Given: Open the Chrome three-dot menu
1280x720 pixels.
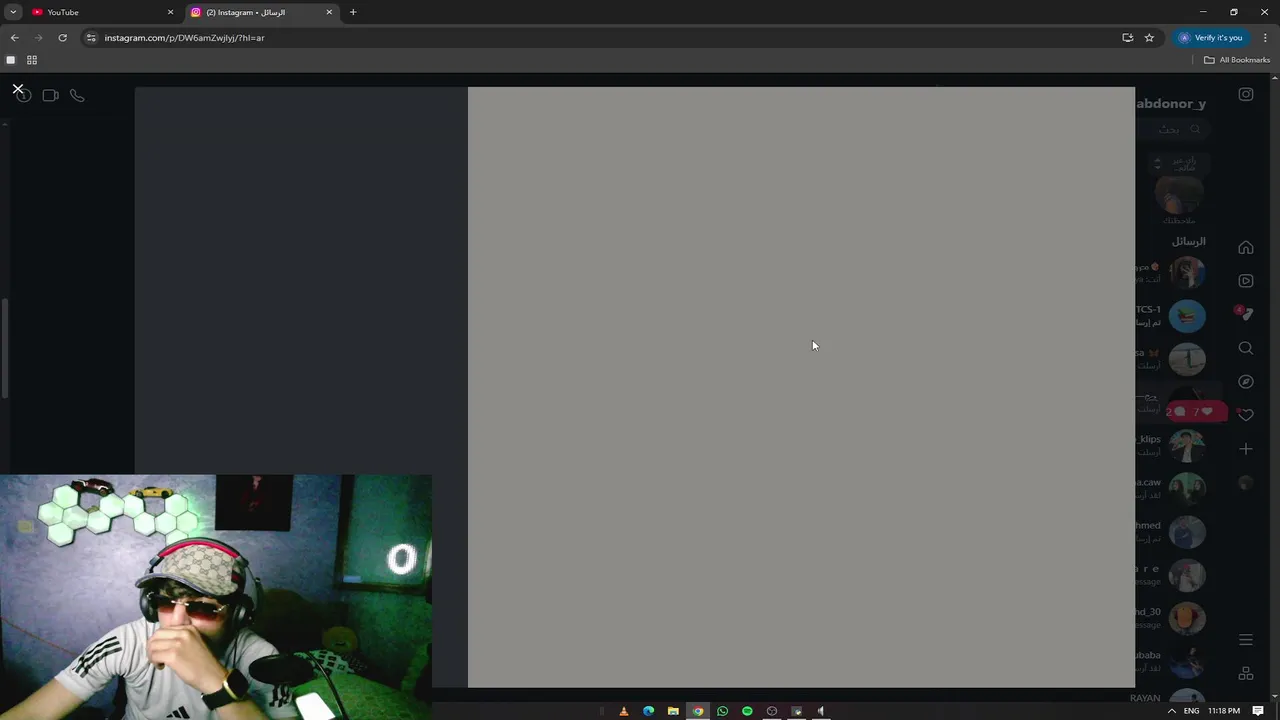Looking at the screenshot, I should pos(1265,38).
